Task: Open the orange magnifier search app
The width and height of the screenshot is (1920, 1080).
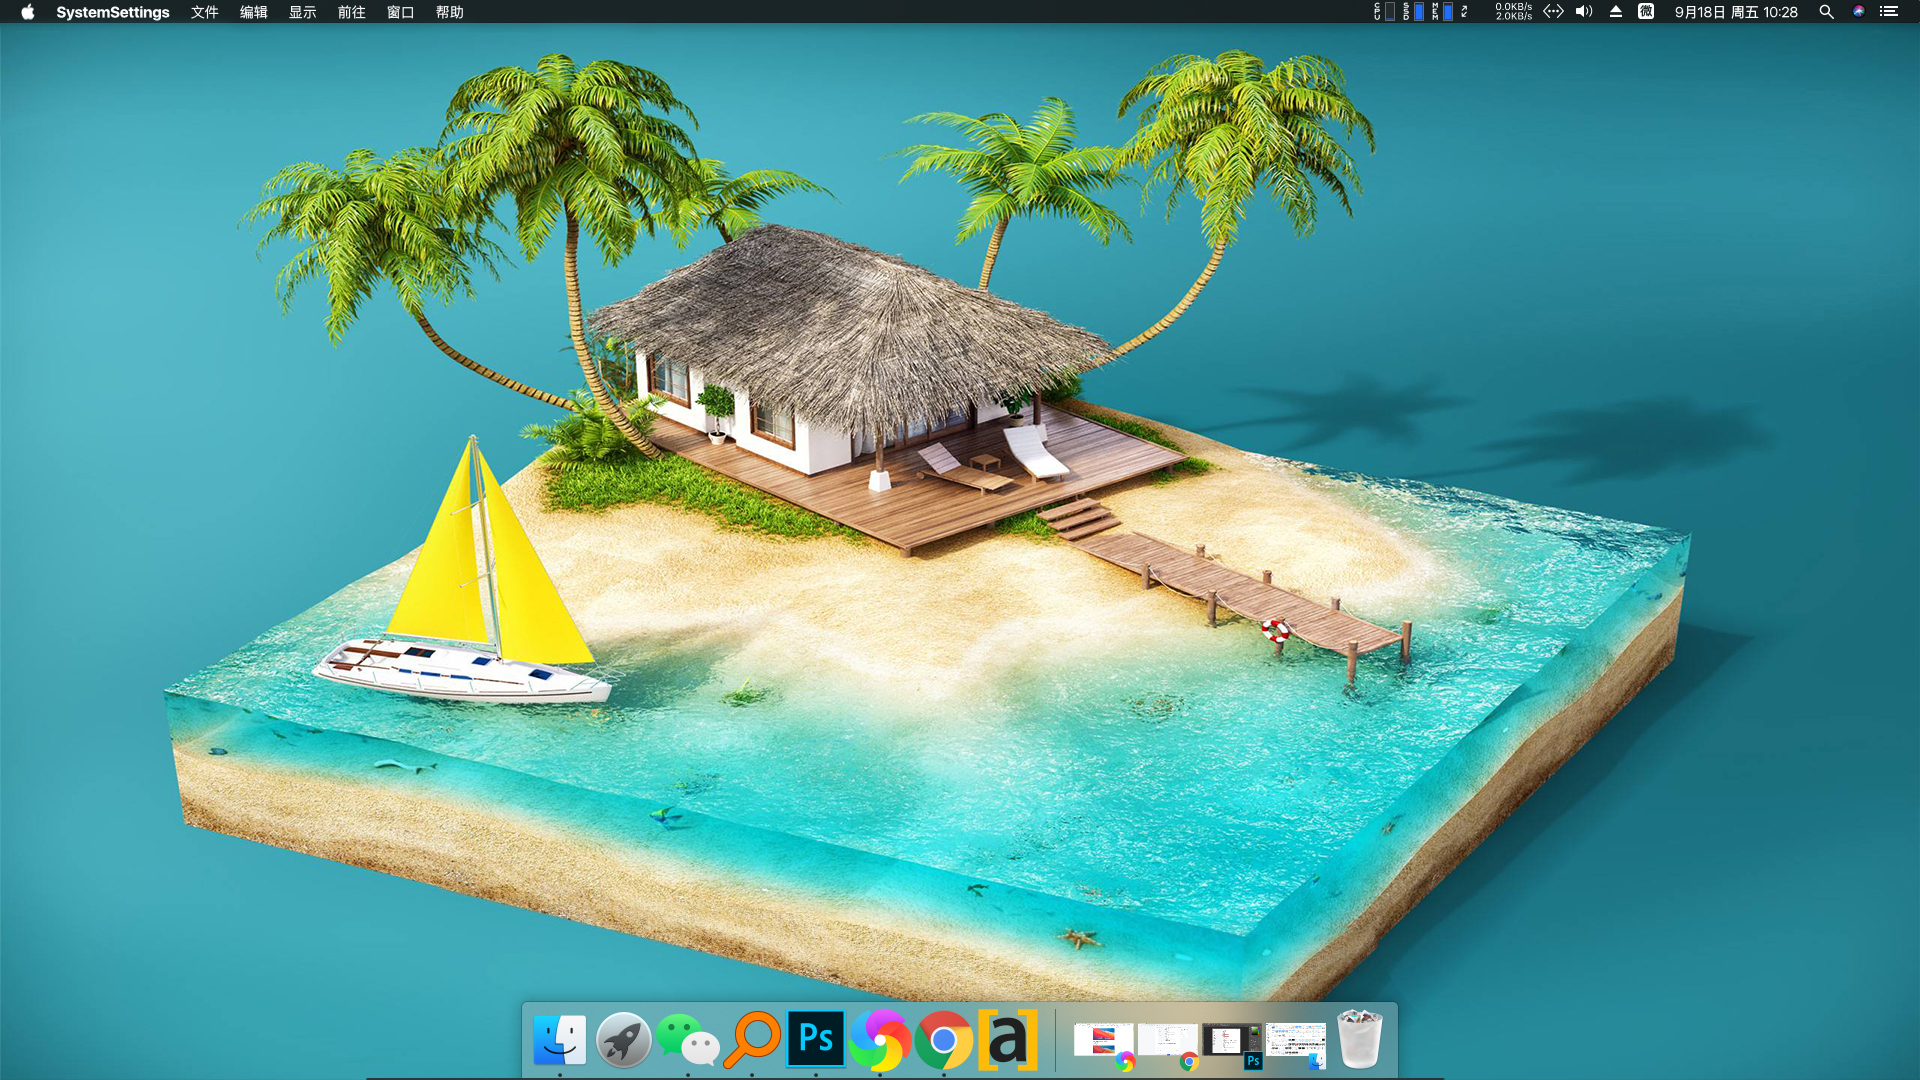Action: point(753,1040)
